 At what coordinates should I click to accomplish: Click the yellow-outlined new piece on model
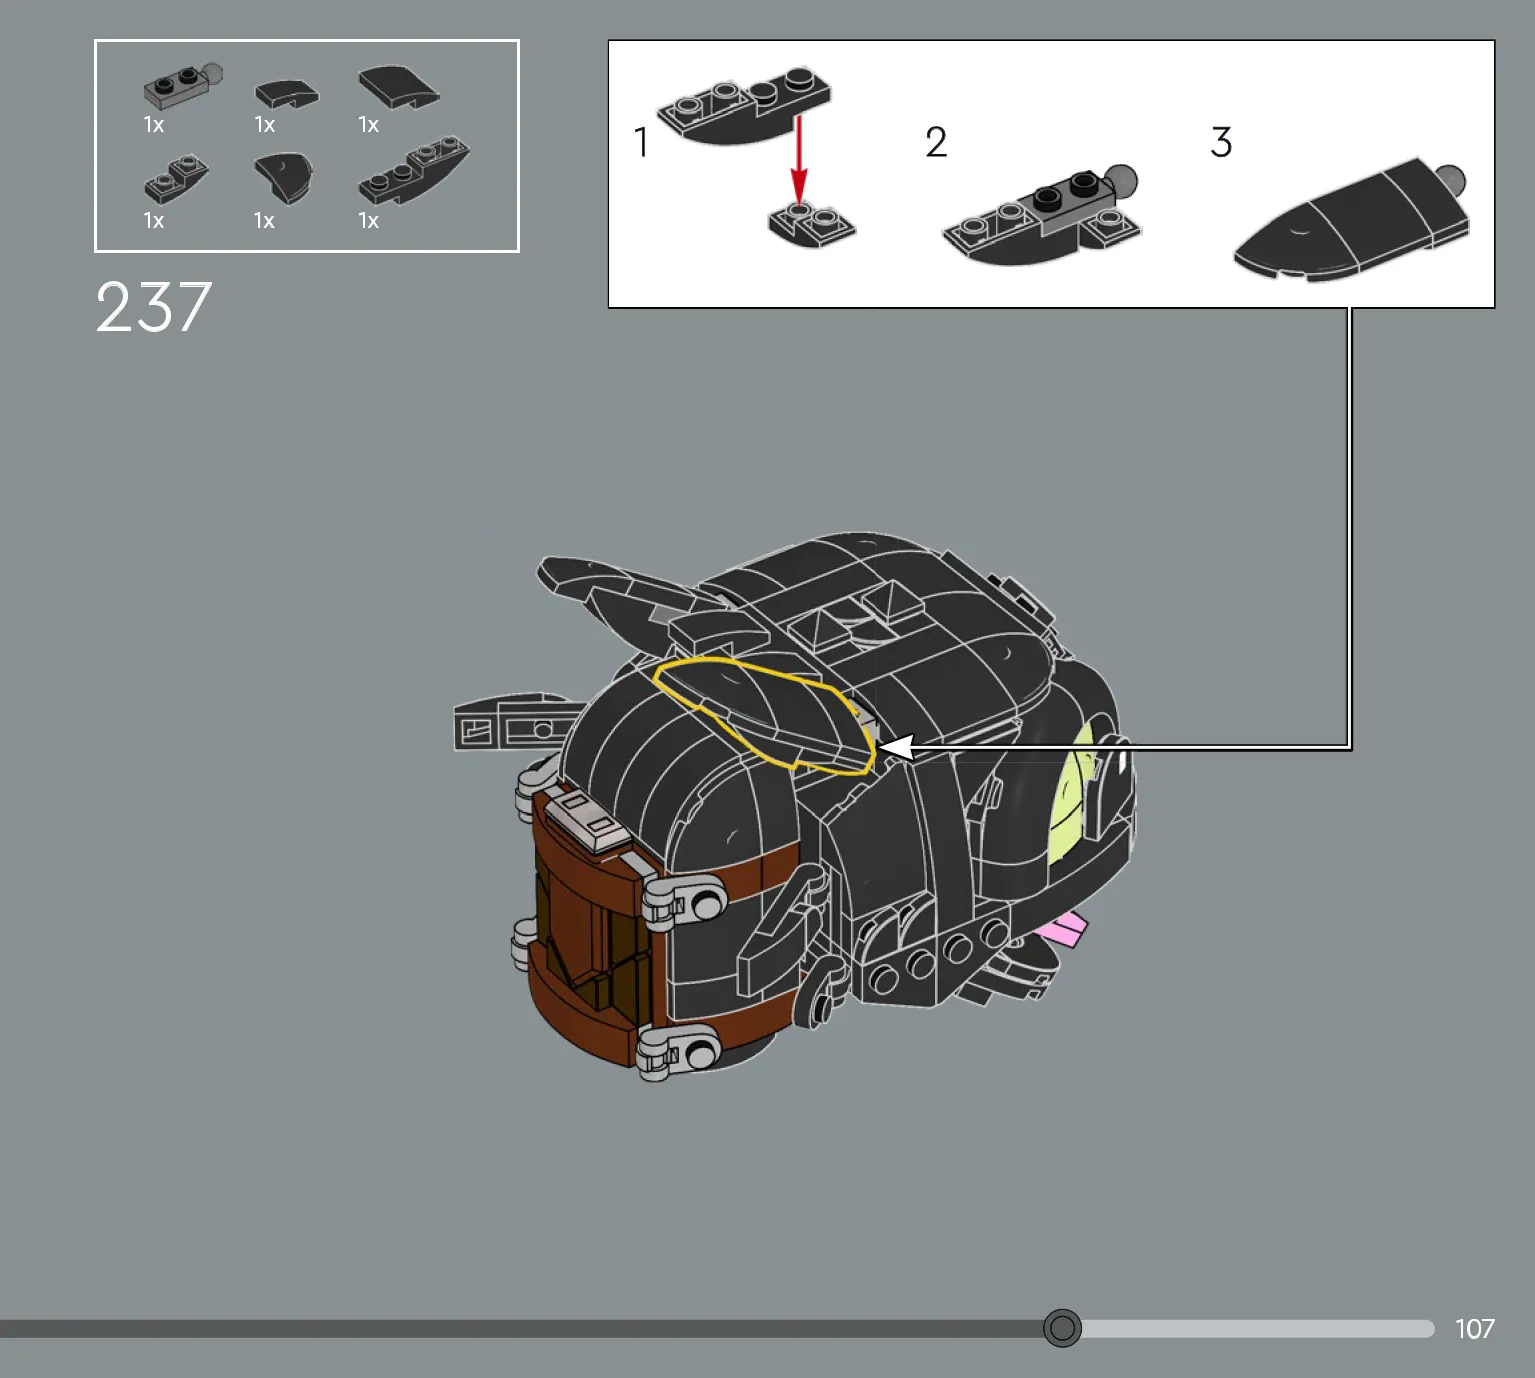click(x=764, y=714)
